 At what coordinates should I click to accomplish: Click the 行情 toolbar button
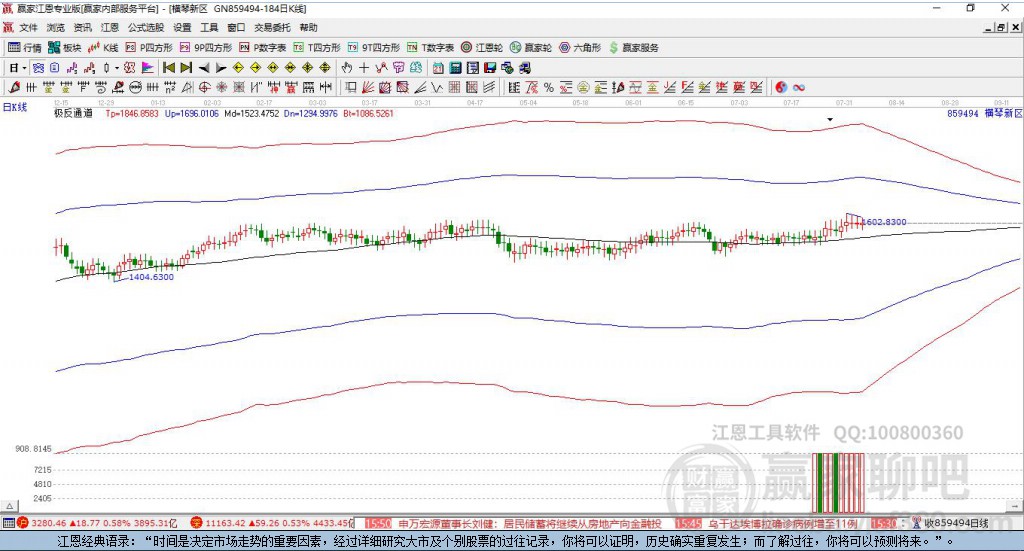[25, 48]
